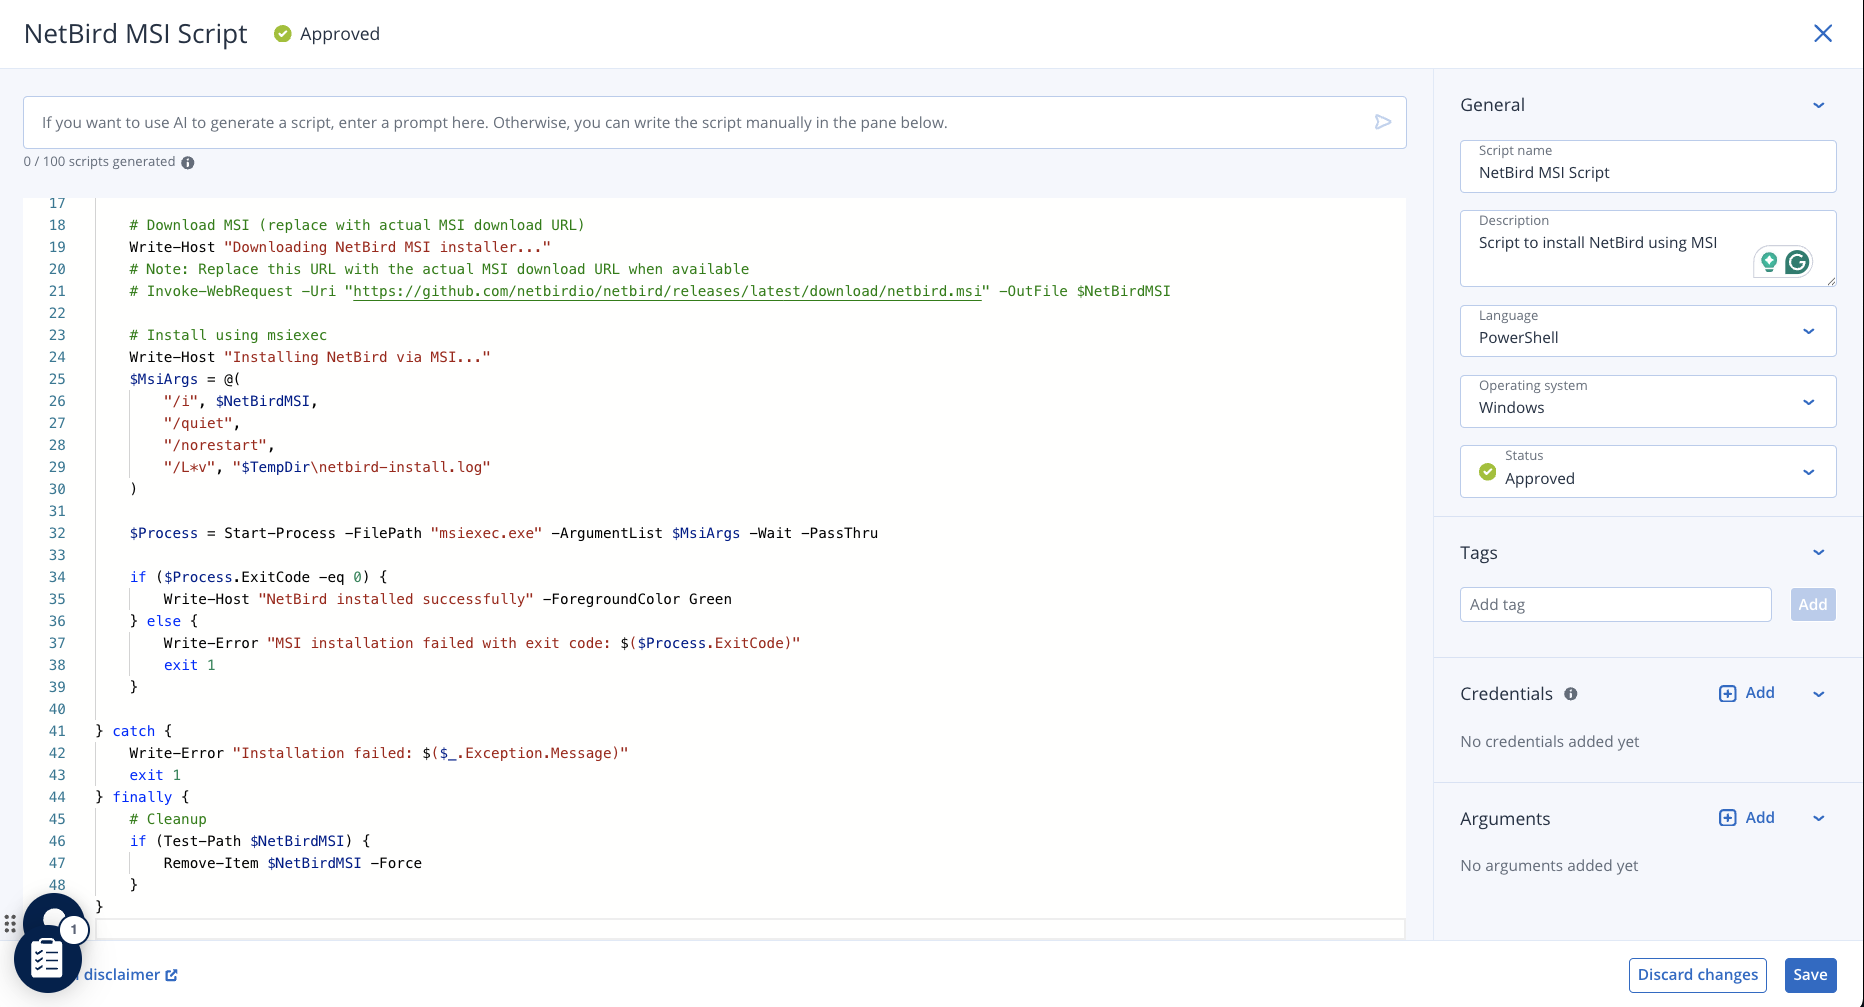This screenshot has width=1864, height=1007.
Task: Click the send arrow in the AI prompt field
Action: point(1383,122)
